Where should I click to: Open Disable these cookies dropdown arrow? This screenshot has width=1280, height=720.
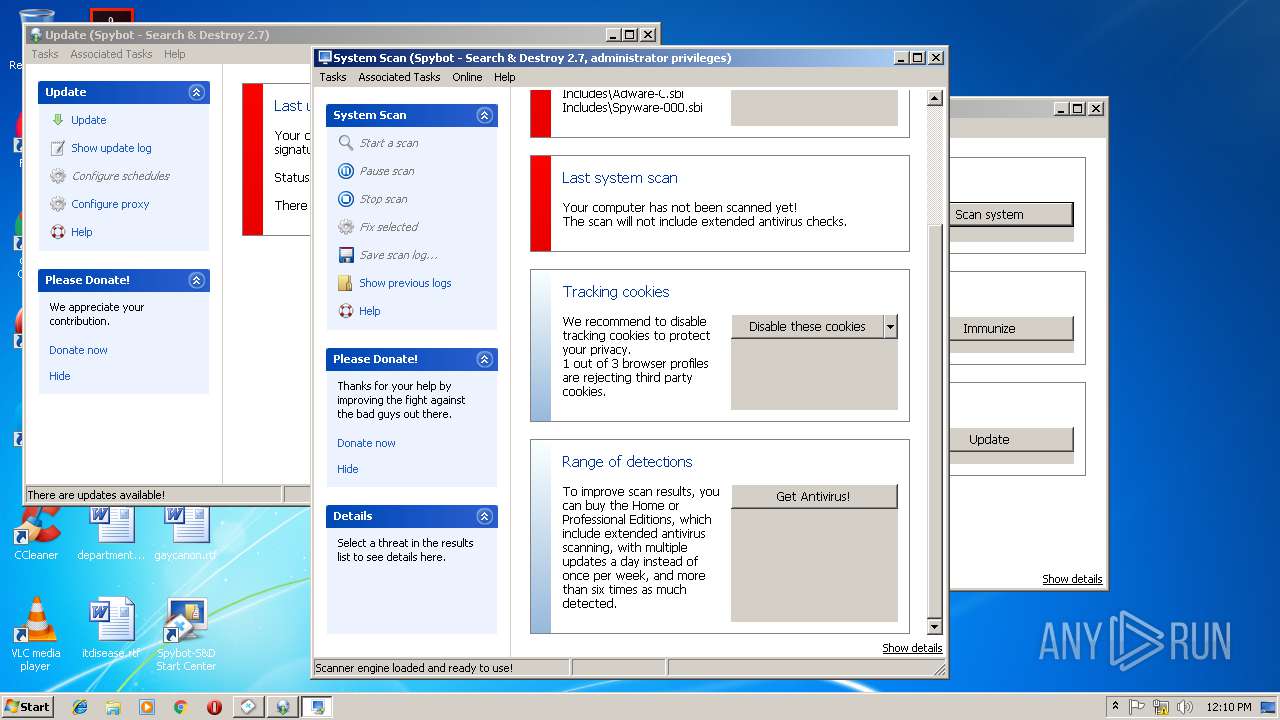coord(890,327)
